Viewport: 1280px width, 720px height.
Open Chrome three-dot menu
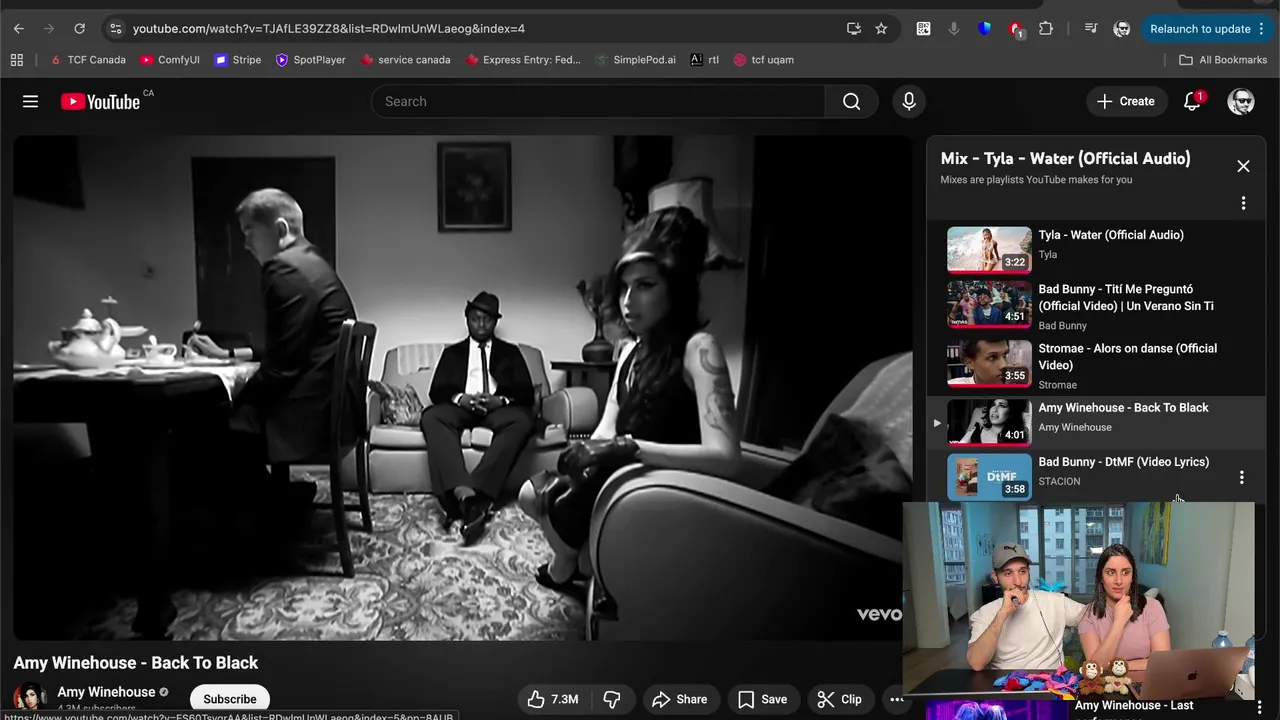[1261, 29]
